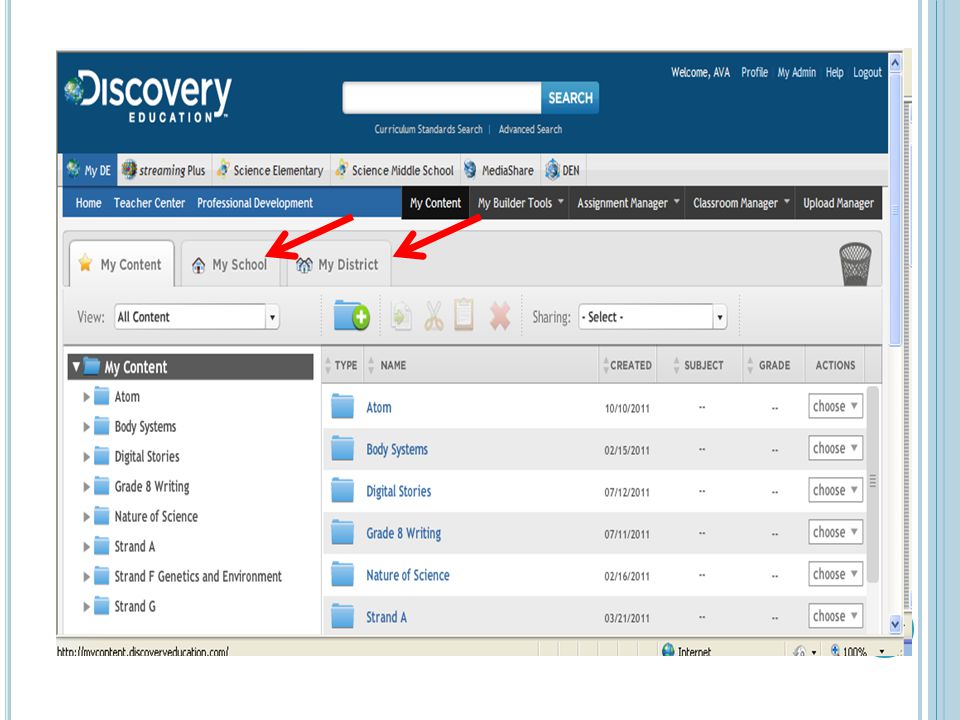Expand the Grade 8 Writing tree folder
Viewport: 960px width, 720px height.
86,487
